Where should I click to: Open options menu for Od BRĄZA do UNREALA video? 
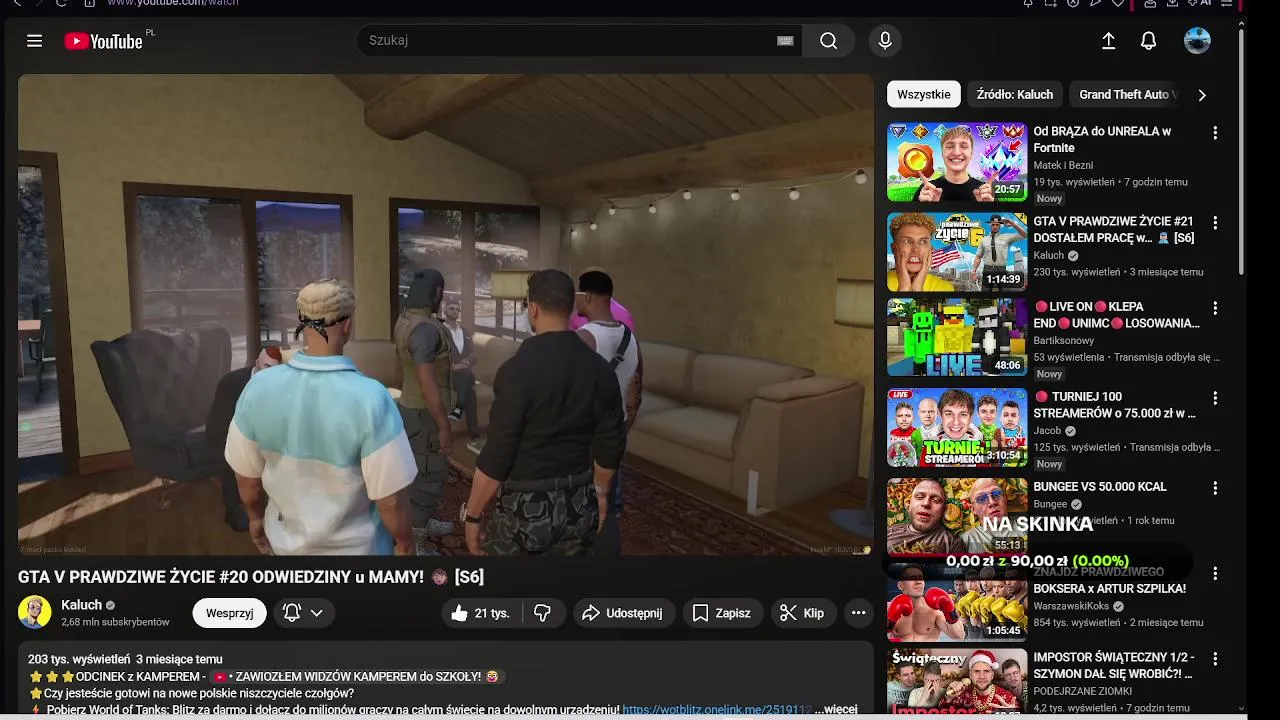1215,133
